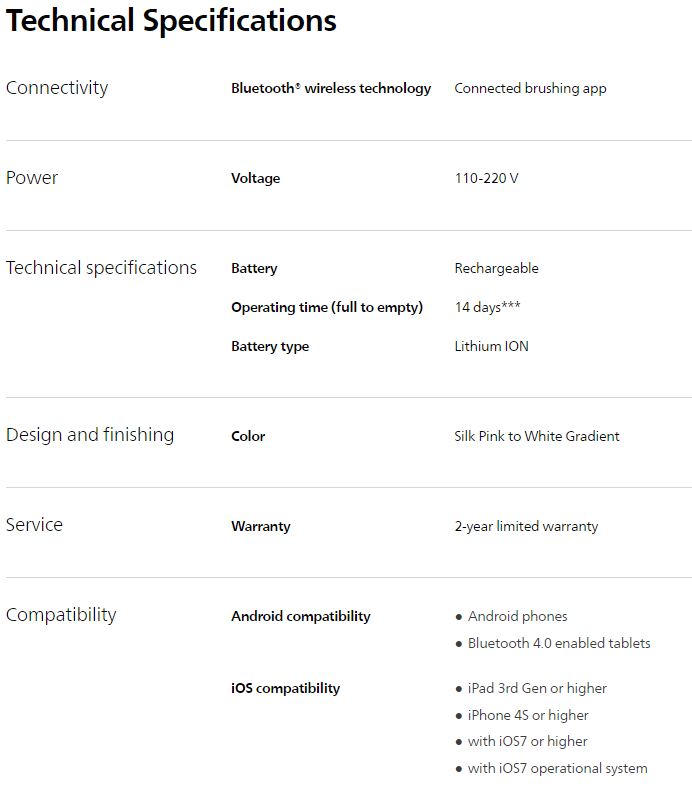The width and height of the screenshot is (692, 802).
Task: Click the Android compatibility label
Action: click(x=300, y=616)
